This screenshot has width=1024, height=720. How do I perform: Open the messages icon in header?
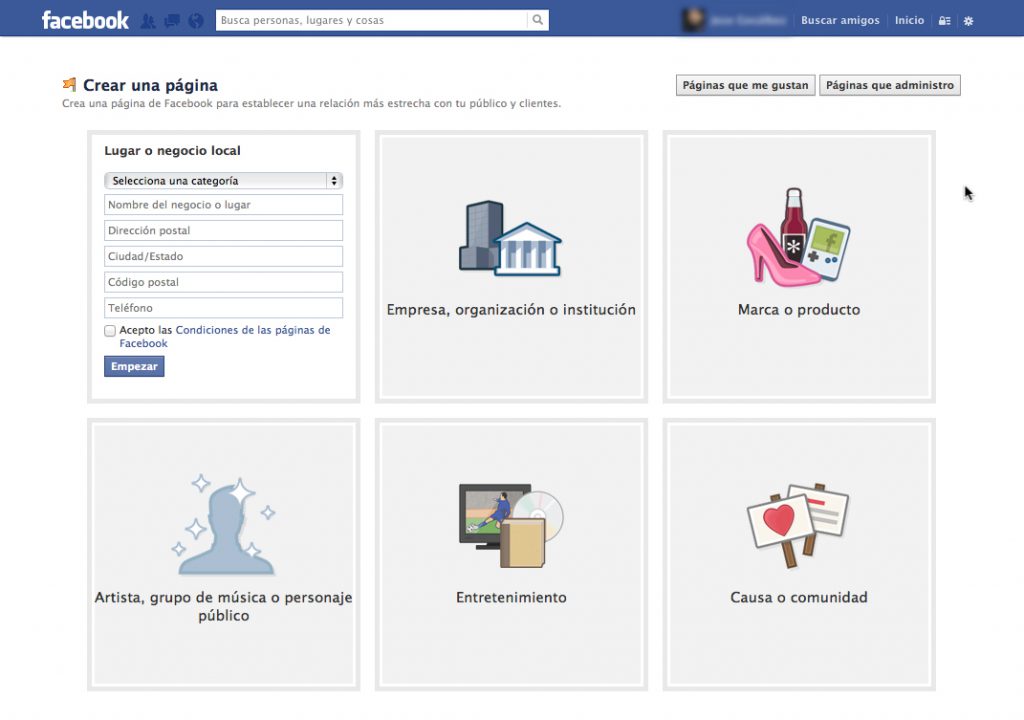[x=172, y=21]
